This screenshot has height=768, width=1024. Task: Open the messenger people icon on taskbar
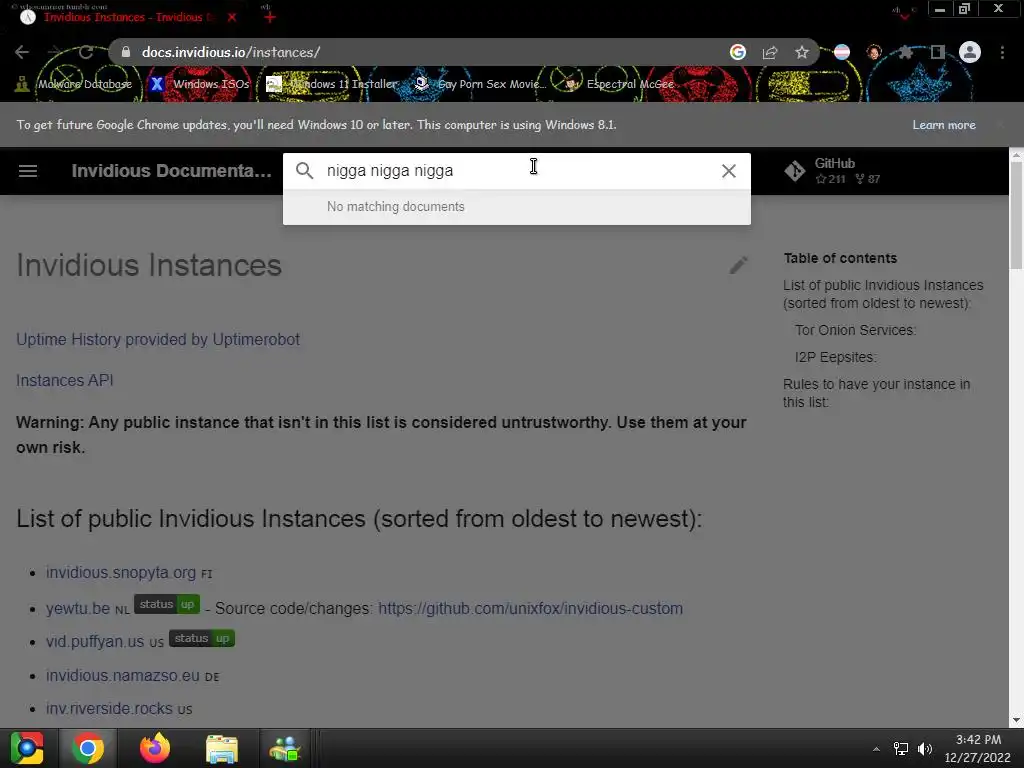(x=284, y=748)
